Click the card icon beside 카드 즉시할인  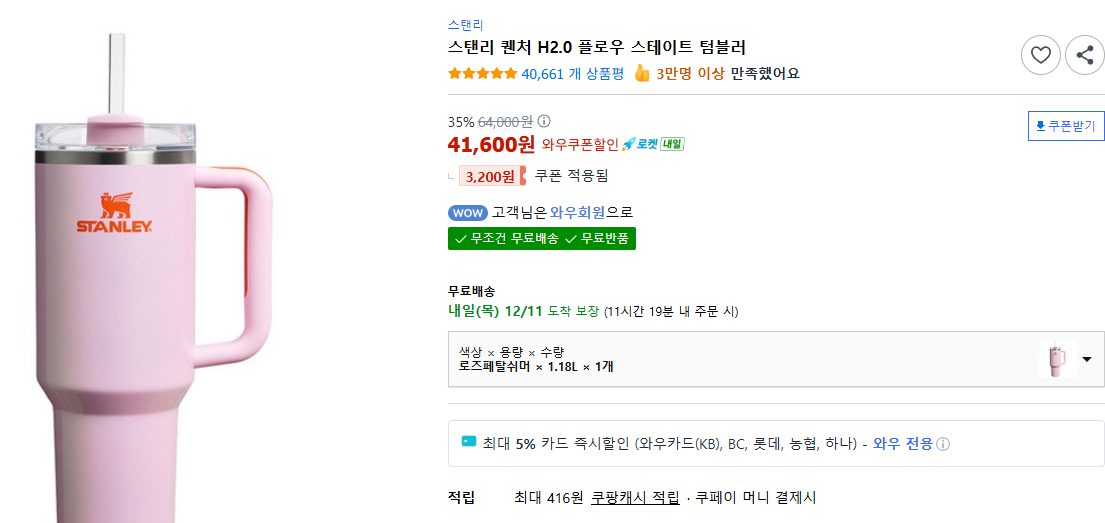[x=469, y=442]
